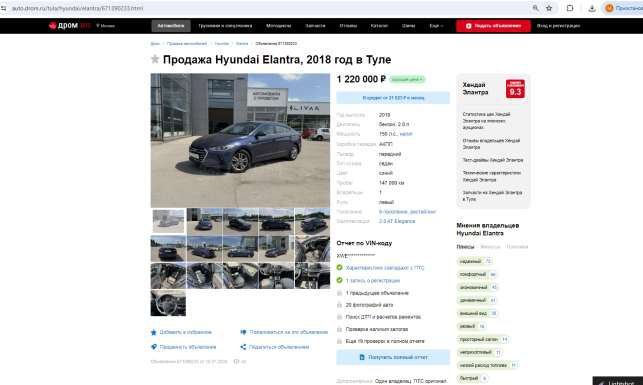Screen dimensions: 643x385
Task: Open the browser downloads icon
Action: point(592,8)
